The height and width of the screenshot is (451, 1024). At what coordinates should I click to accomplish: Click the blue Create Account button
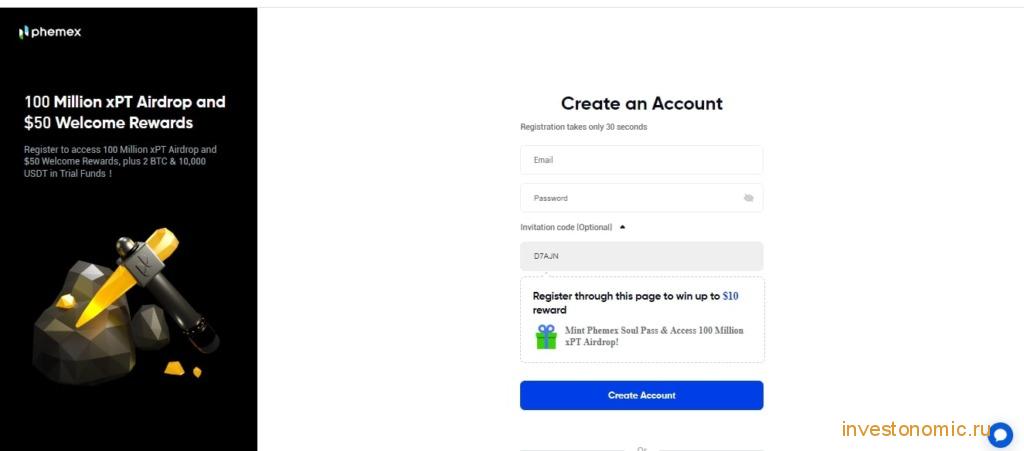(641, 396)
